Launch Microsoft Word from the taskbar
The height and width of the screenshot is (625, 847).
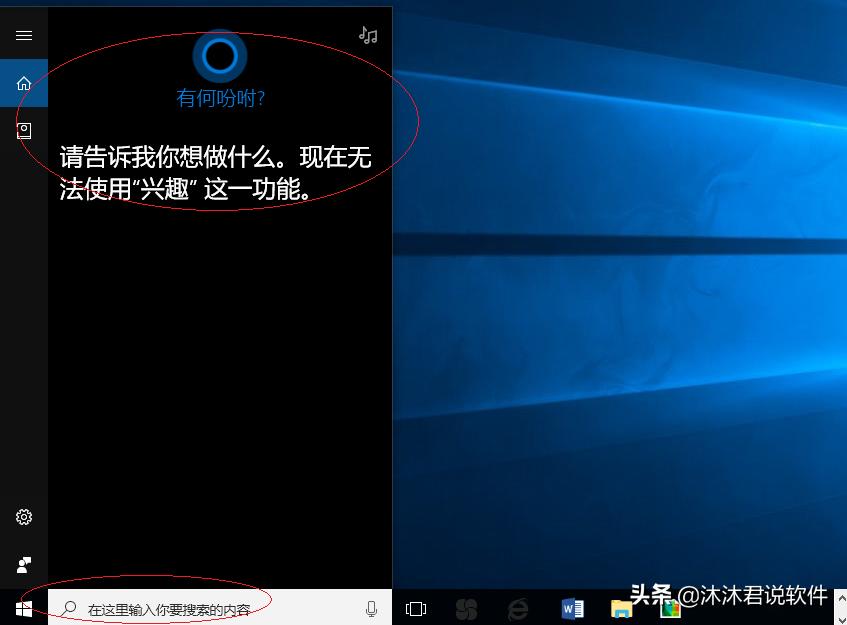pyautogui.click(x=571, y=607)
